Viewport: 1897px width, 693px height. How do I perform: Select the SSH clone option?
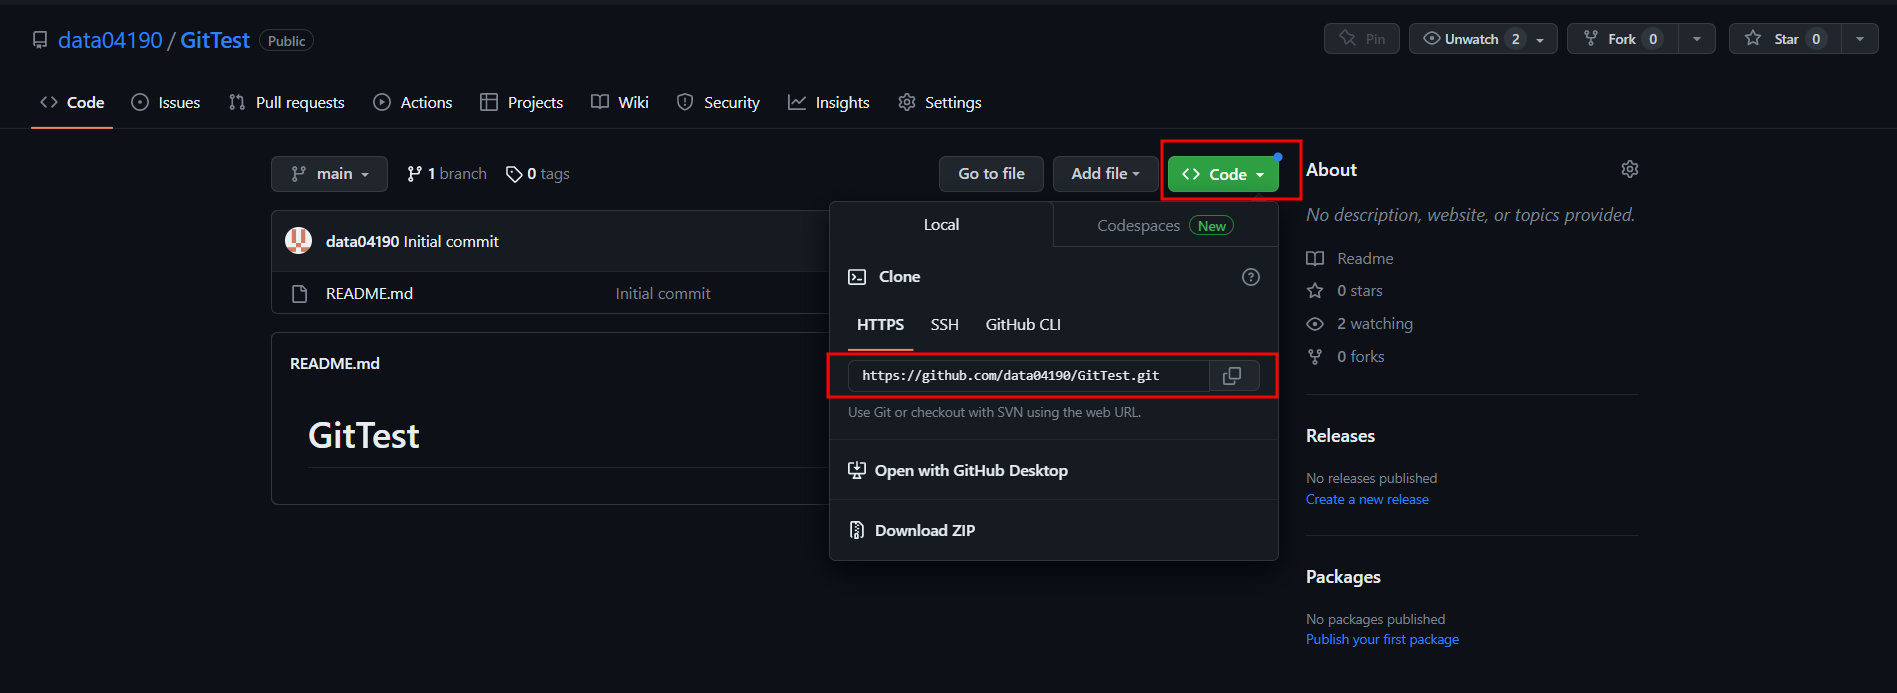[944, 325]
